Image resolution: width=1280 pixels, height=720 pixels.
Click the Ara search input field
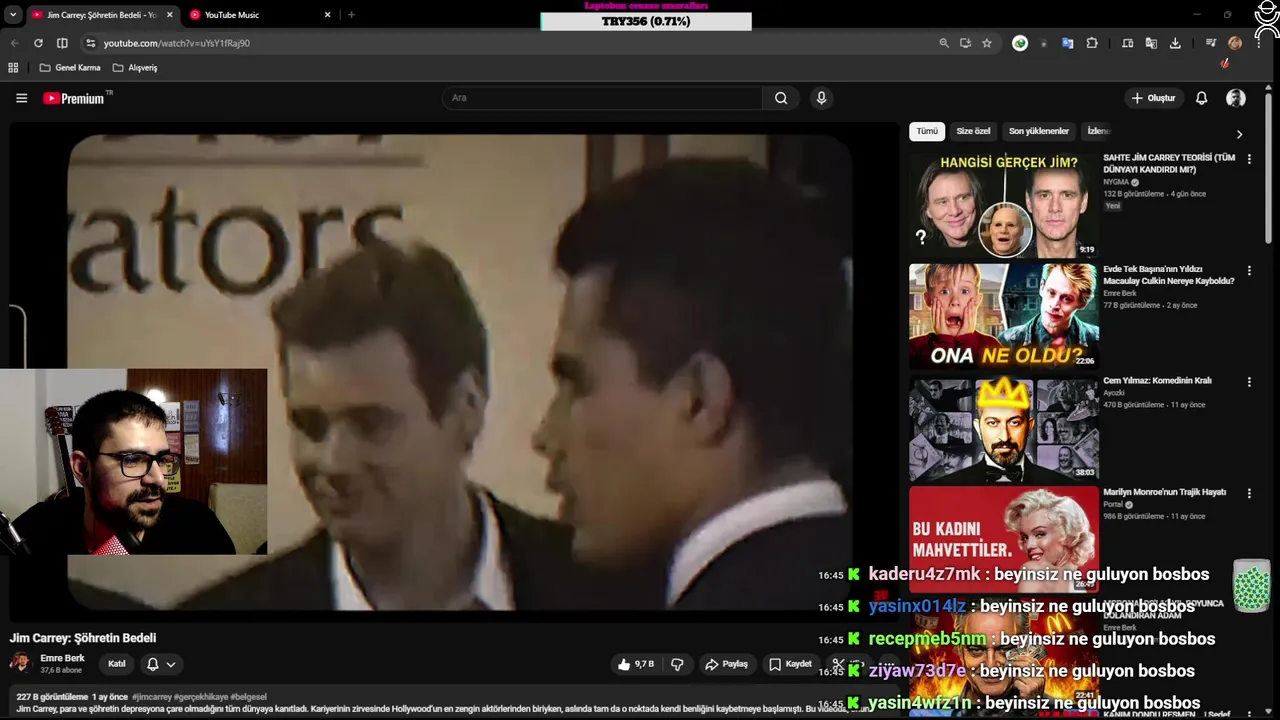[602, 98]
